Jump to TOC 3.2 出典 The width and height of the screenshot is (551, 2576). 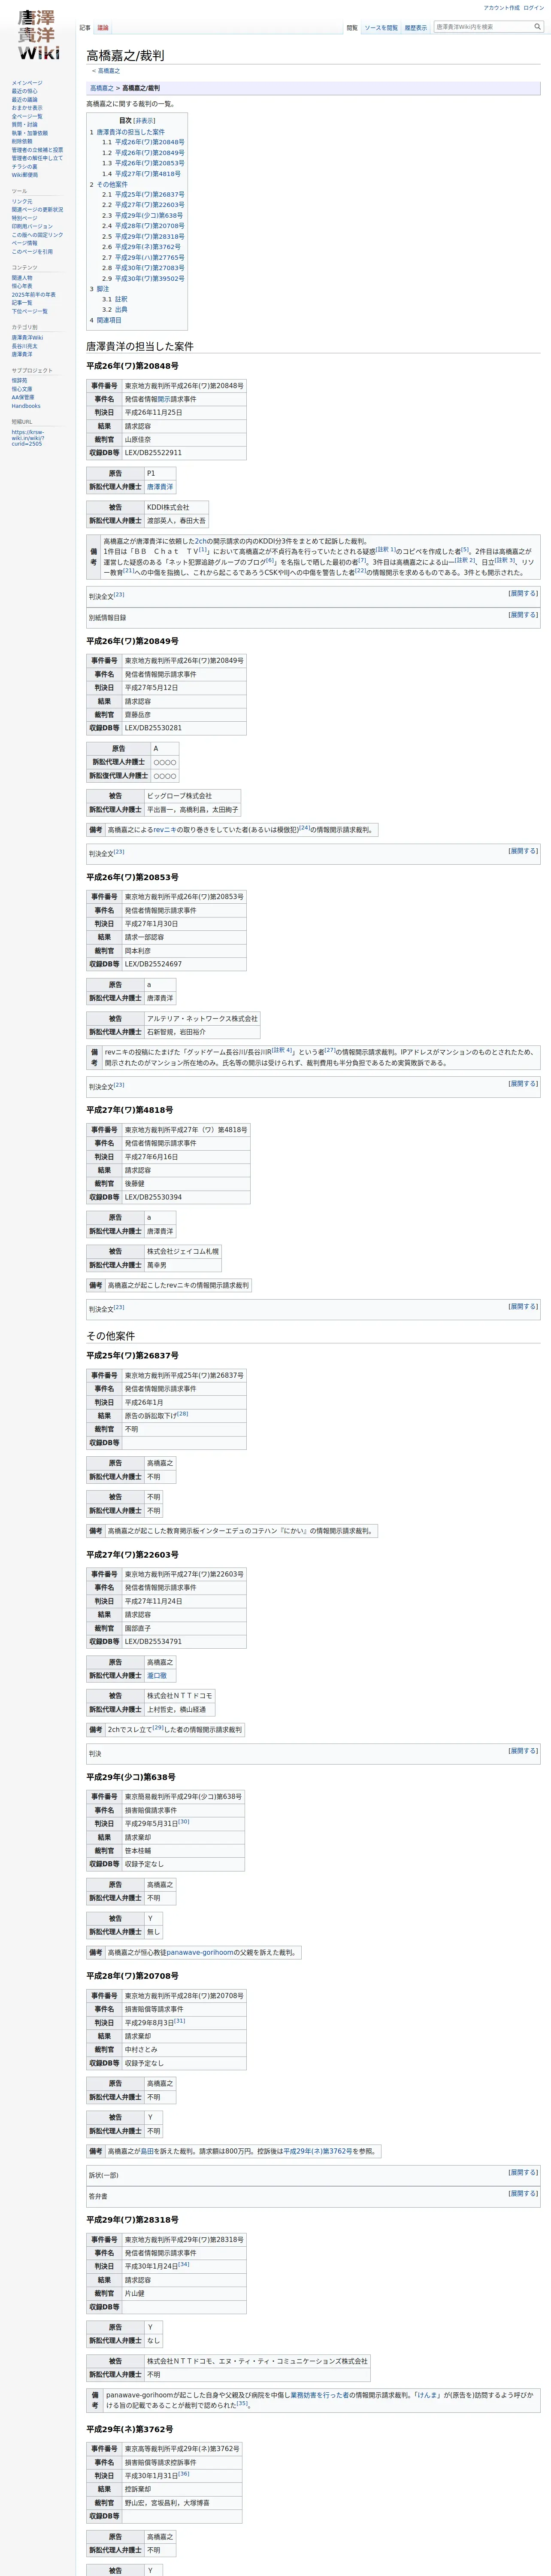pos(120,310)
